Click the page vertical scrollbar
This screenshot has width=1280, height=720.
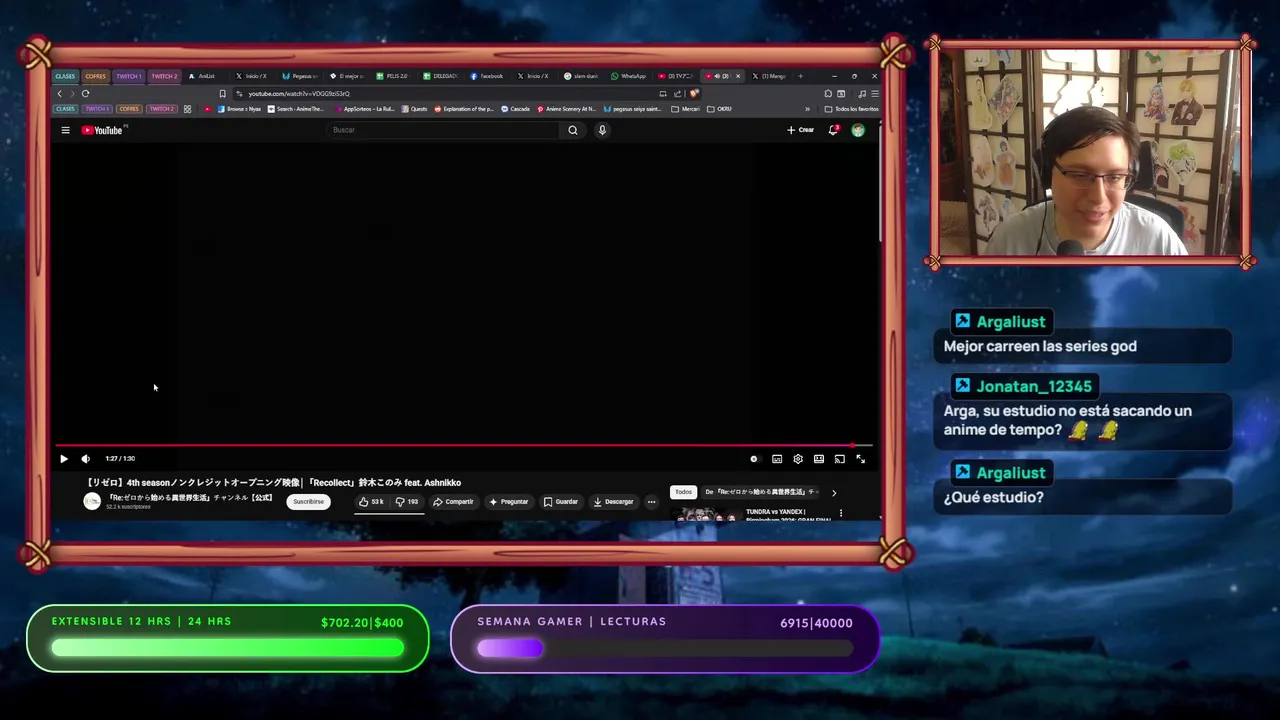pyautogui.click(x=880, y=185)
